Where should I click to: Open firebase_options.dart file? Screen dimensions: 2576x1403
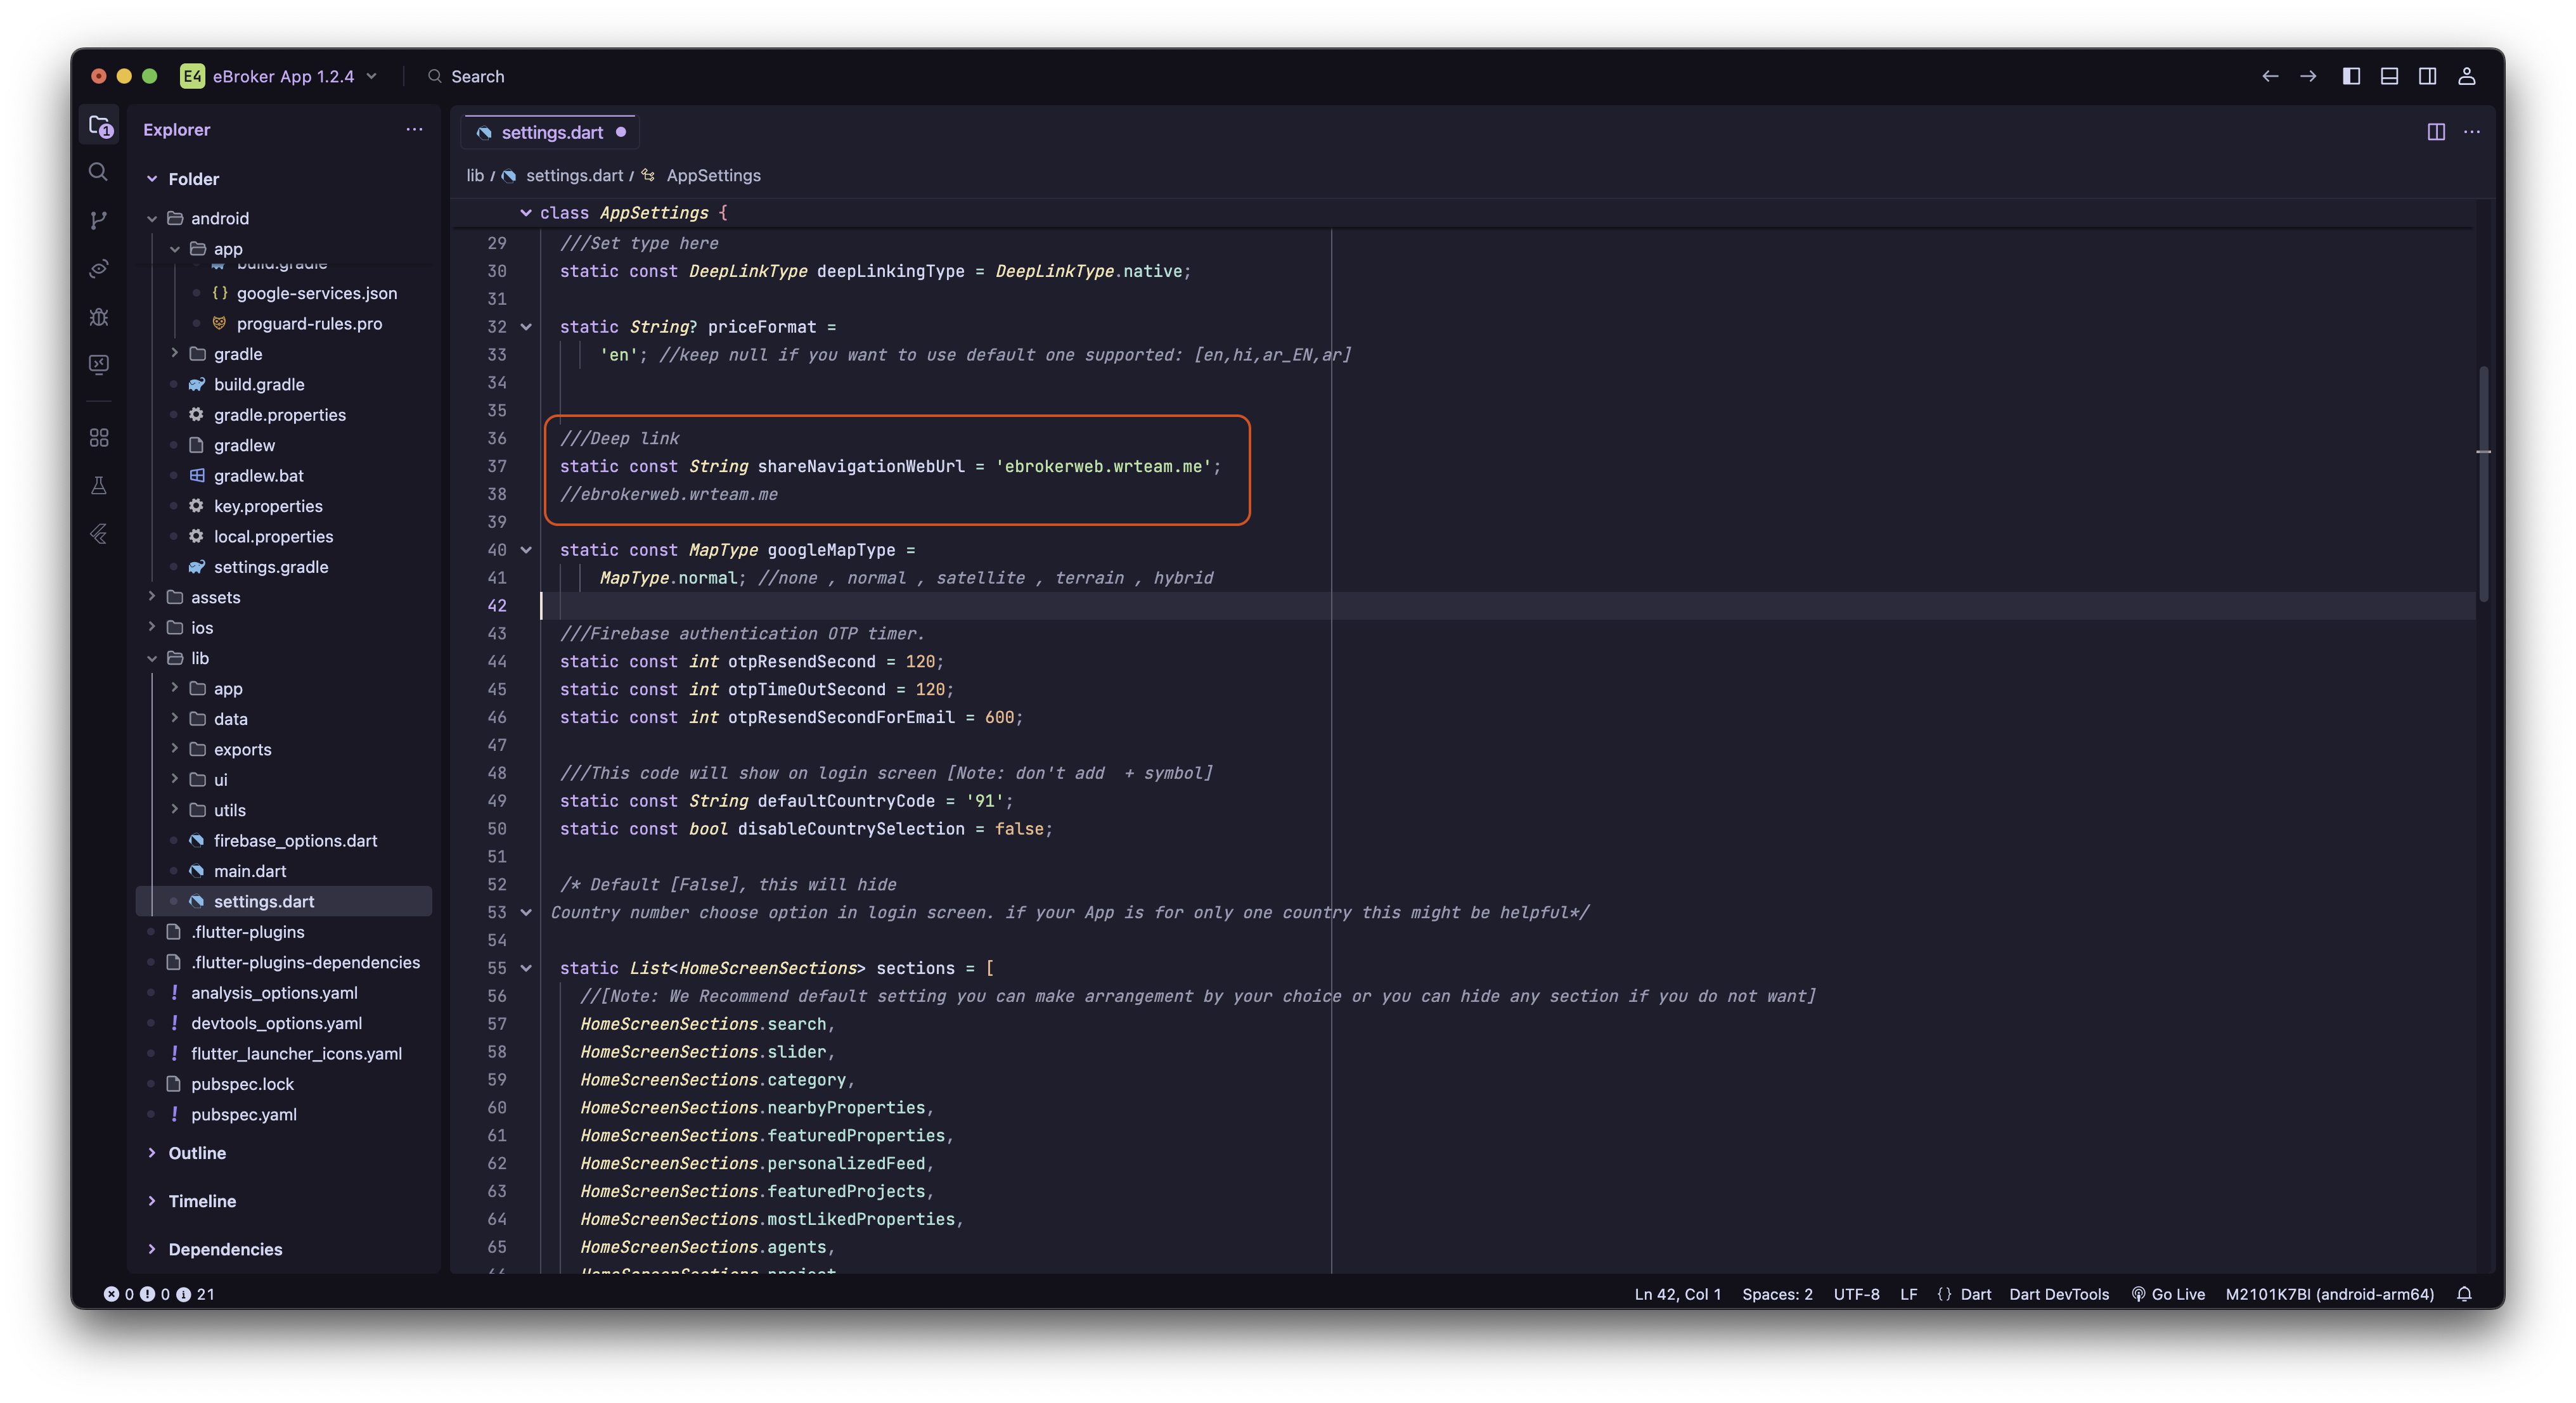(x=295, y=841)
